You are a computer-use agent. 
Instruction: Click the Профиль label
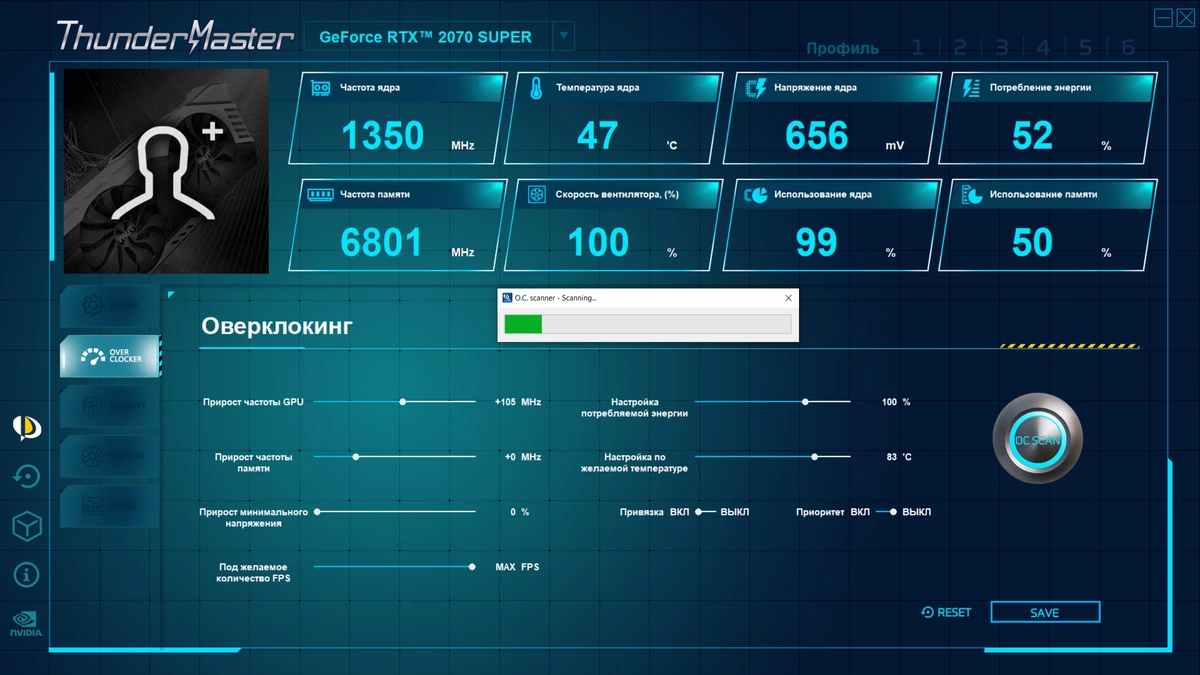(843, 48)
